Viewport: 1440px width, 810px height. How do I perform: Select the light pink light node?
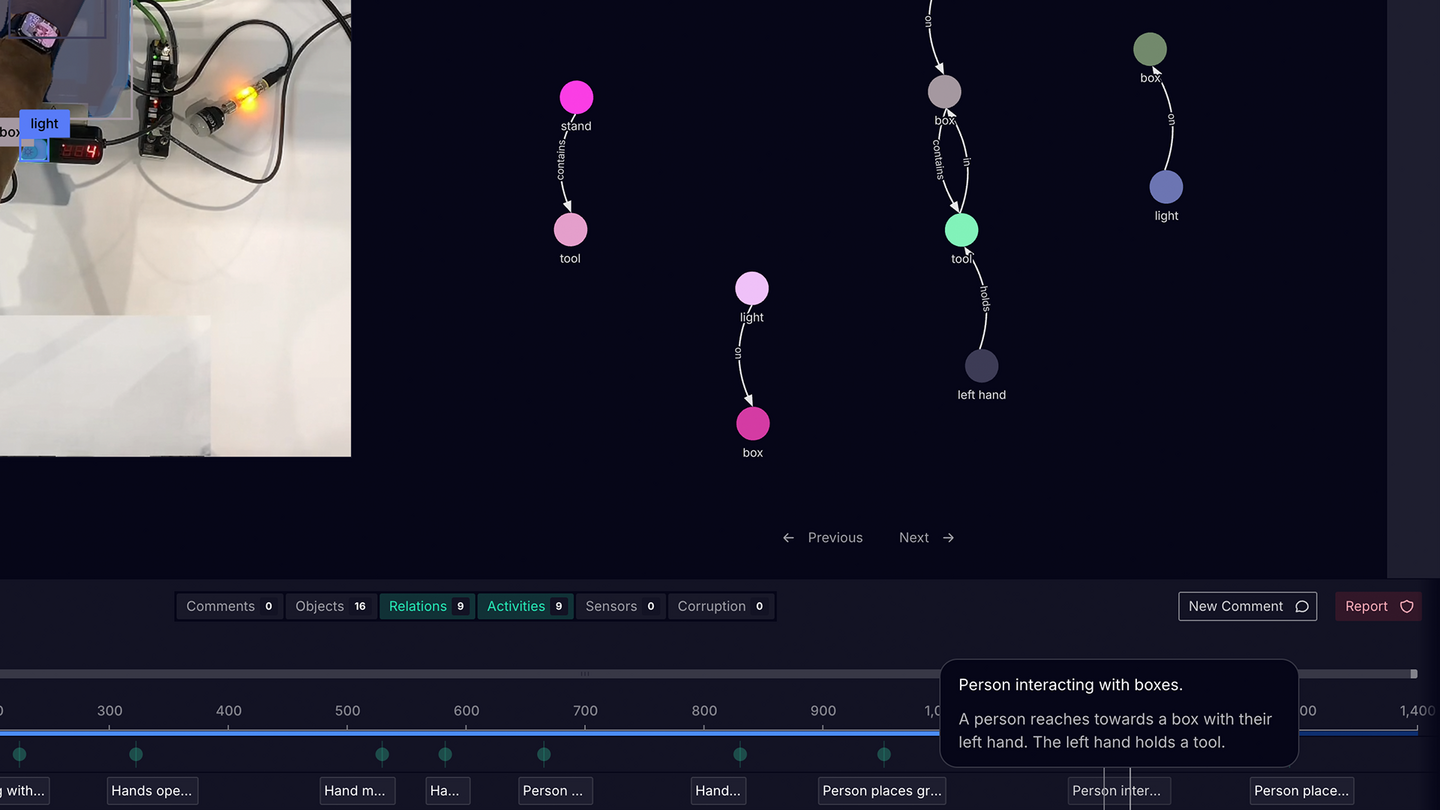pyautogui.click(x=752, y=289)
